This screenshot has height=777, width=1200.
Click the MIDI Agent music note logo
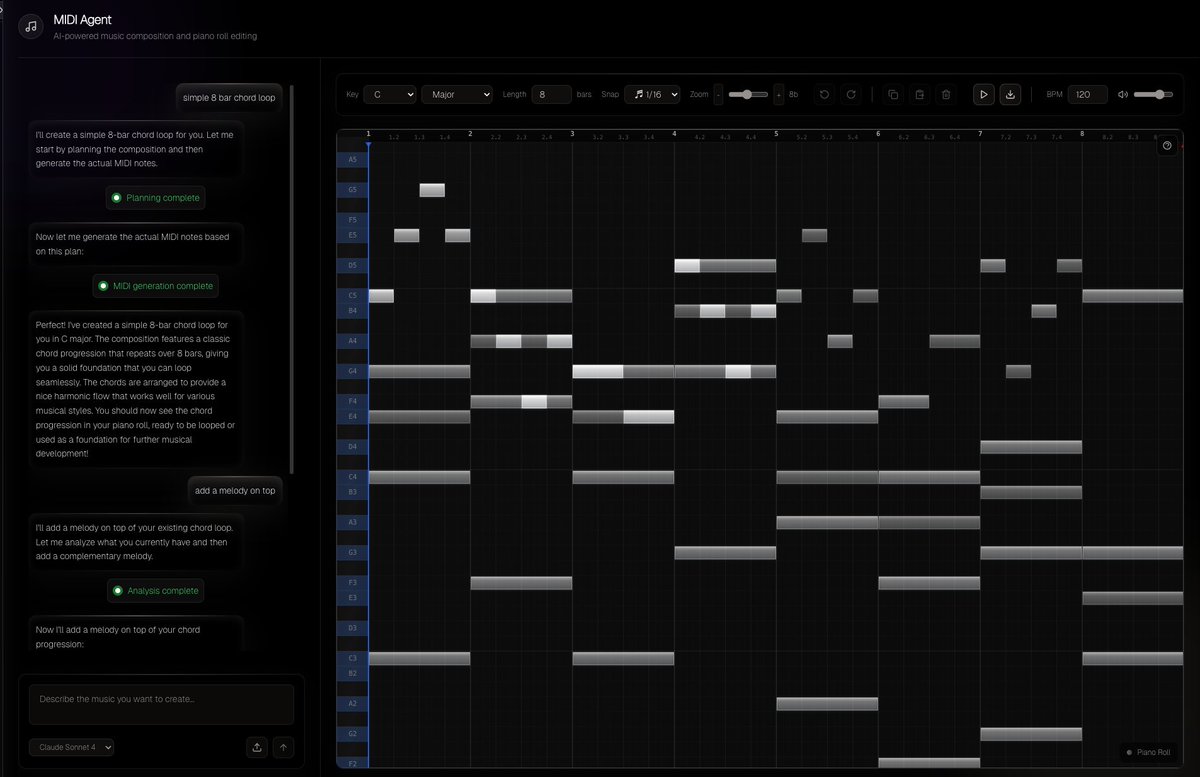click(x=31, y=26)
